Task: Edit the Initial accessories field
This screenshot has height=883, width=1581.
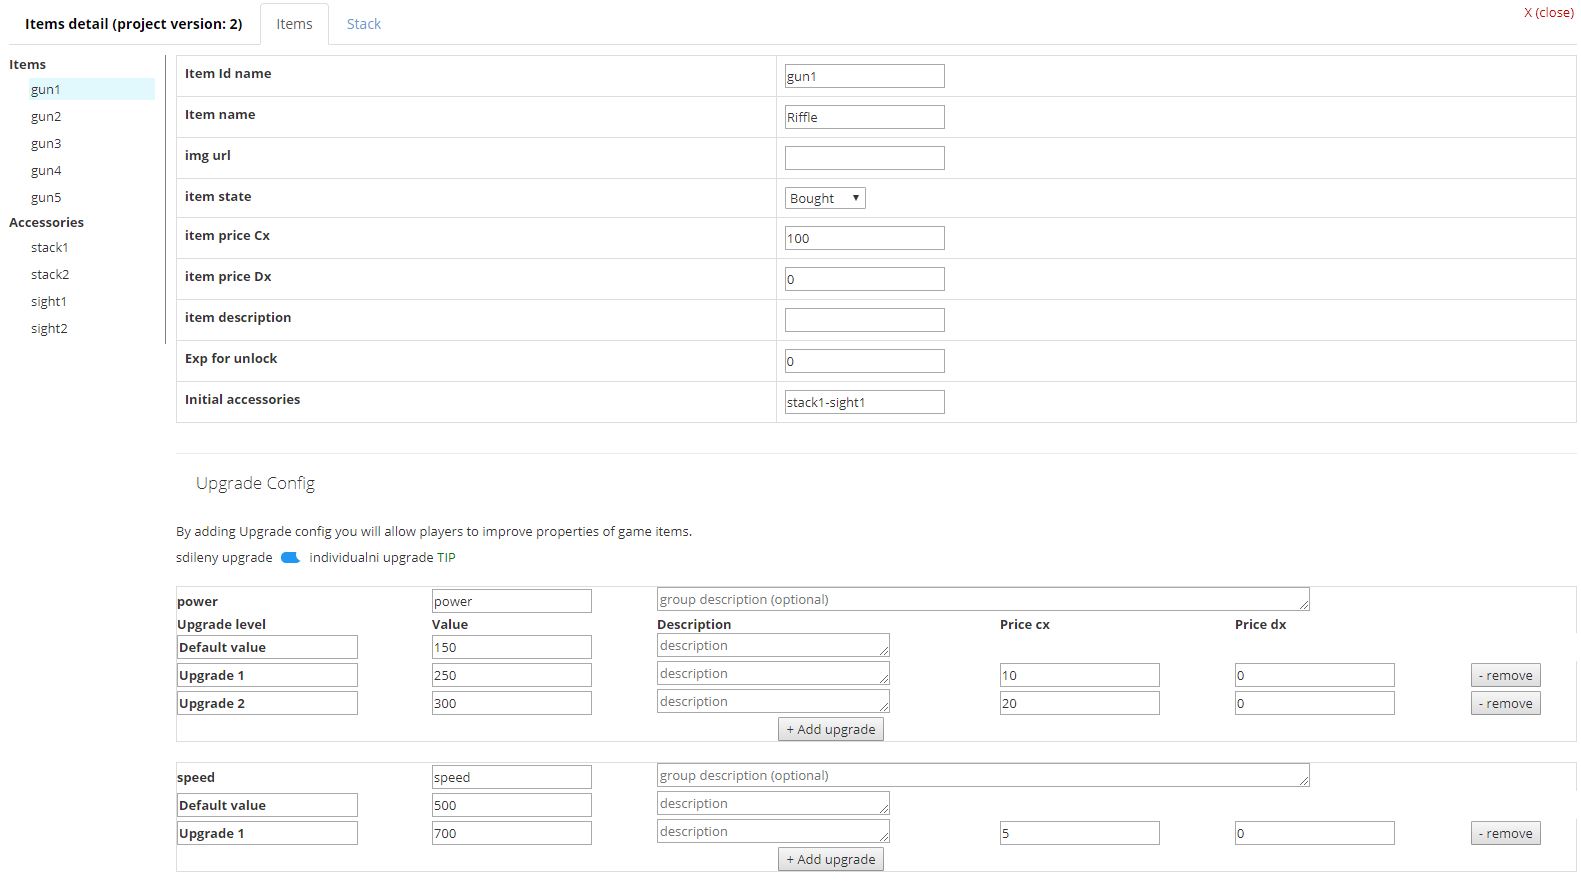Action: click(x=864, y=402)
